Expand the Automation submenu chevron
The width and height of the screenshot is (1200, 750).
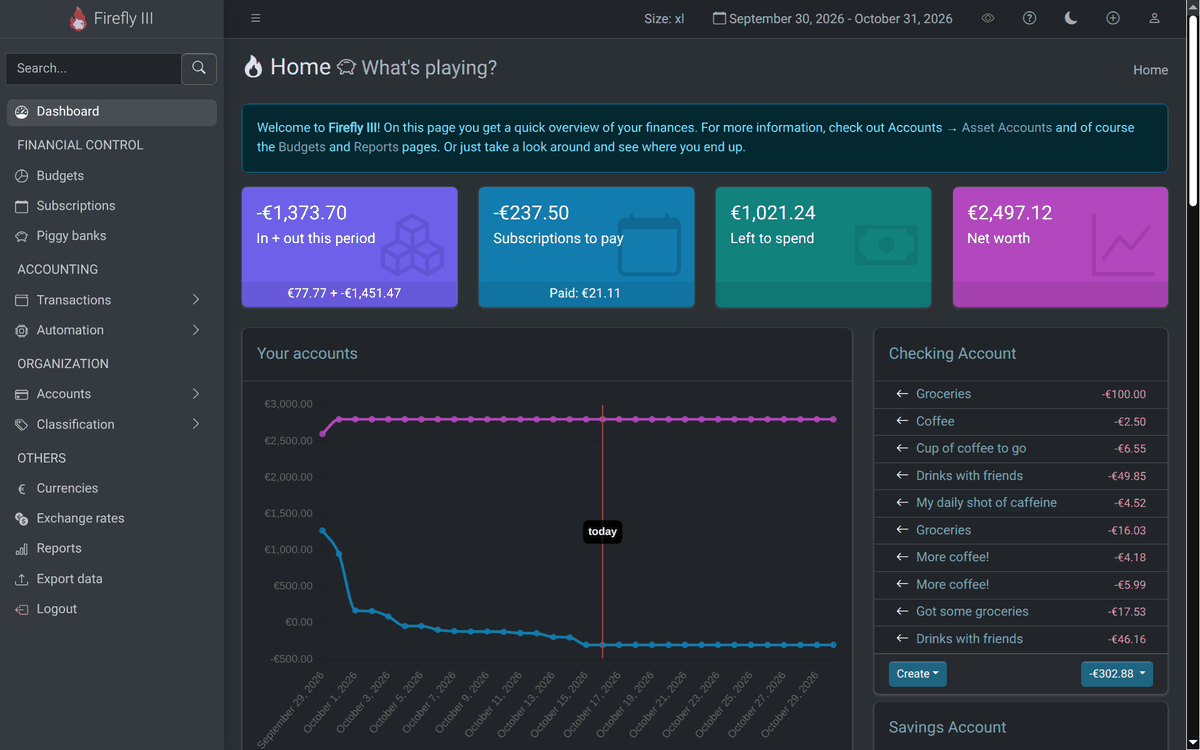196,330
